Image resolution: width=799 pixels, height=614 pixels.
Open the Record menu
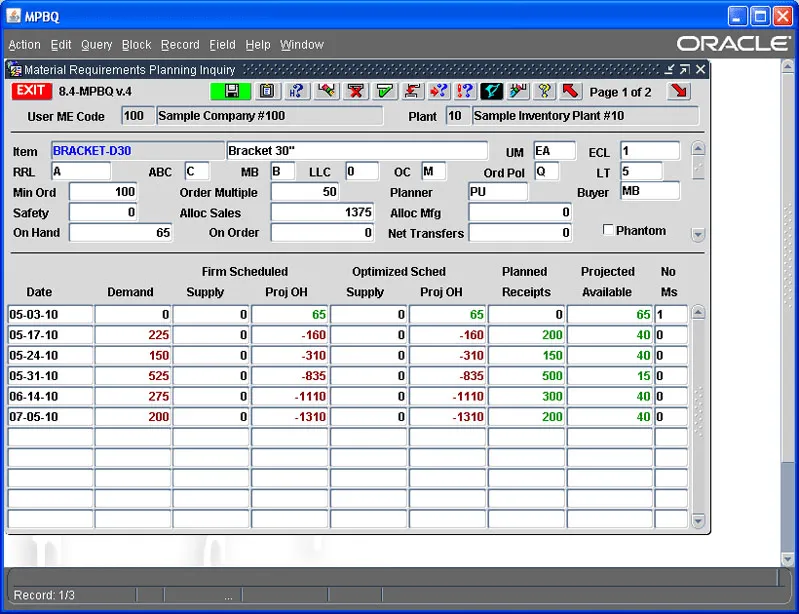180,45
